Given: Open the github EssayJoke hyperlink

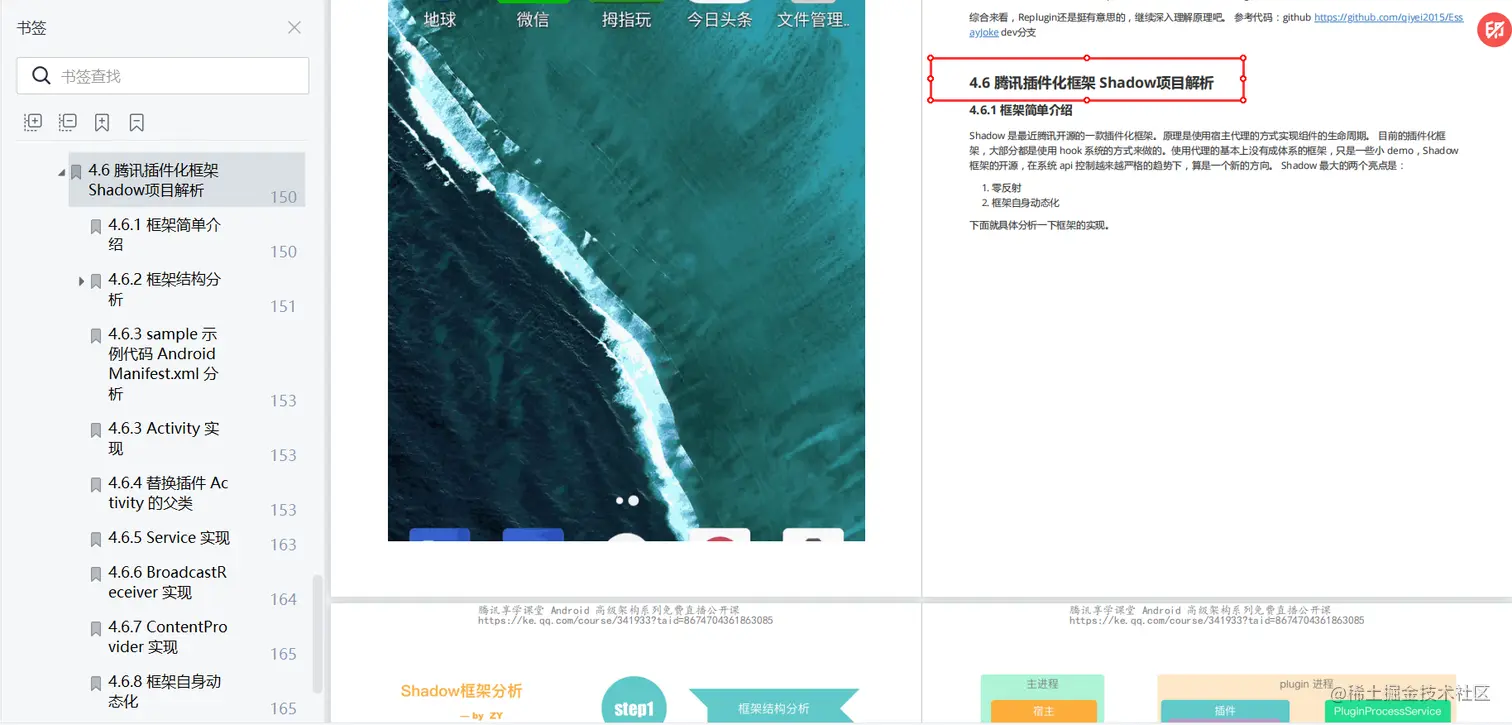Looking at the screenshot, I should 1390,17.
